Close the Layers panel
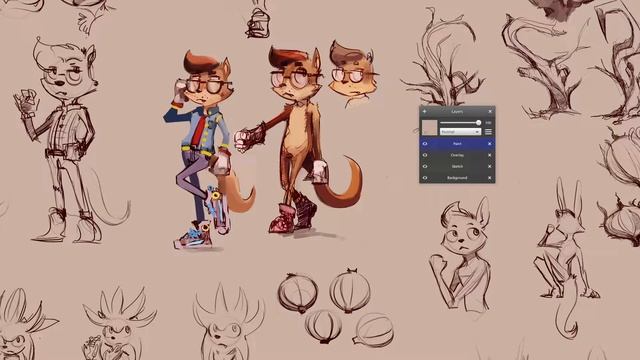The width and height of the screenshot is (640, 360). click(x=490, y=111)
